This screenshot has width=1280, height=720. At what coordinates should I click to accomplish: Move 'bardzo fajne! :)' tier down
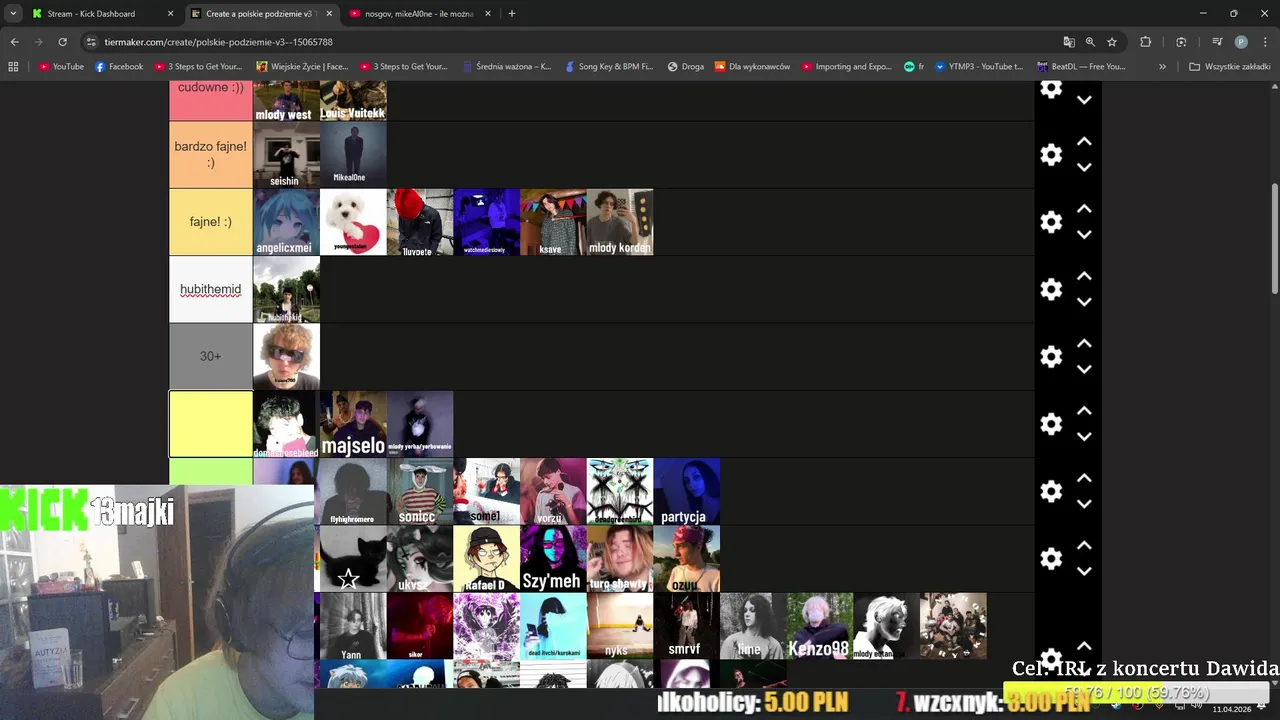[1084, 168]
